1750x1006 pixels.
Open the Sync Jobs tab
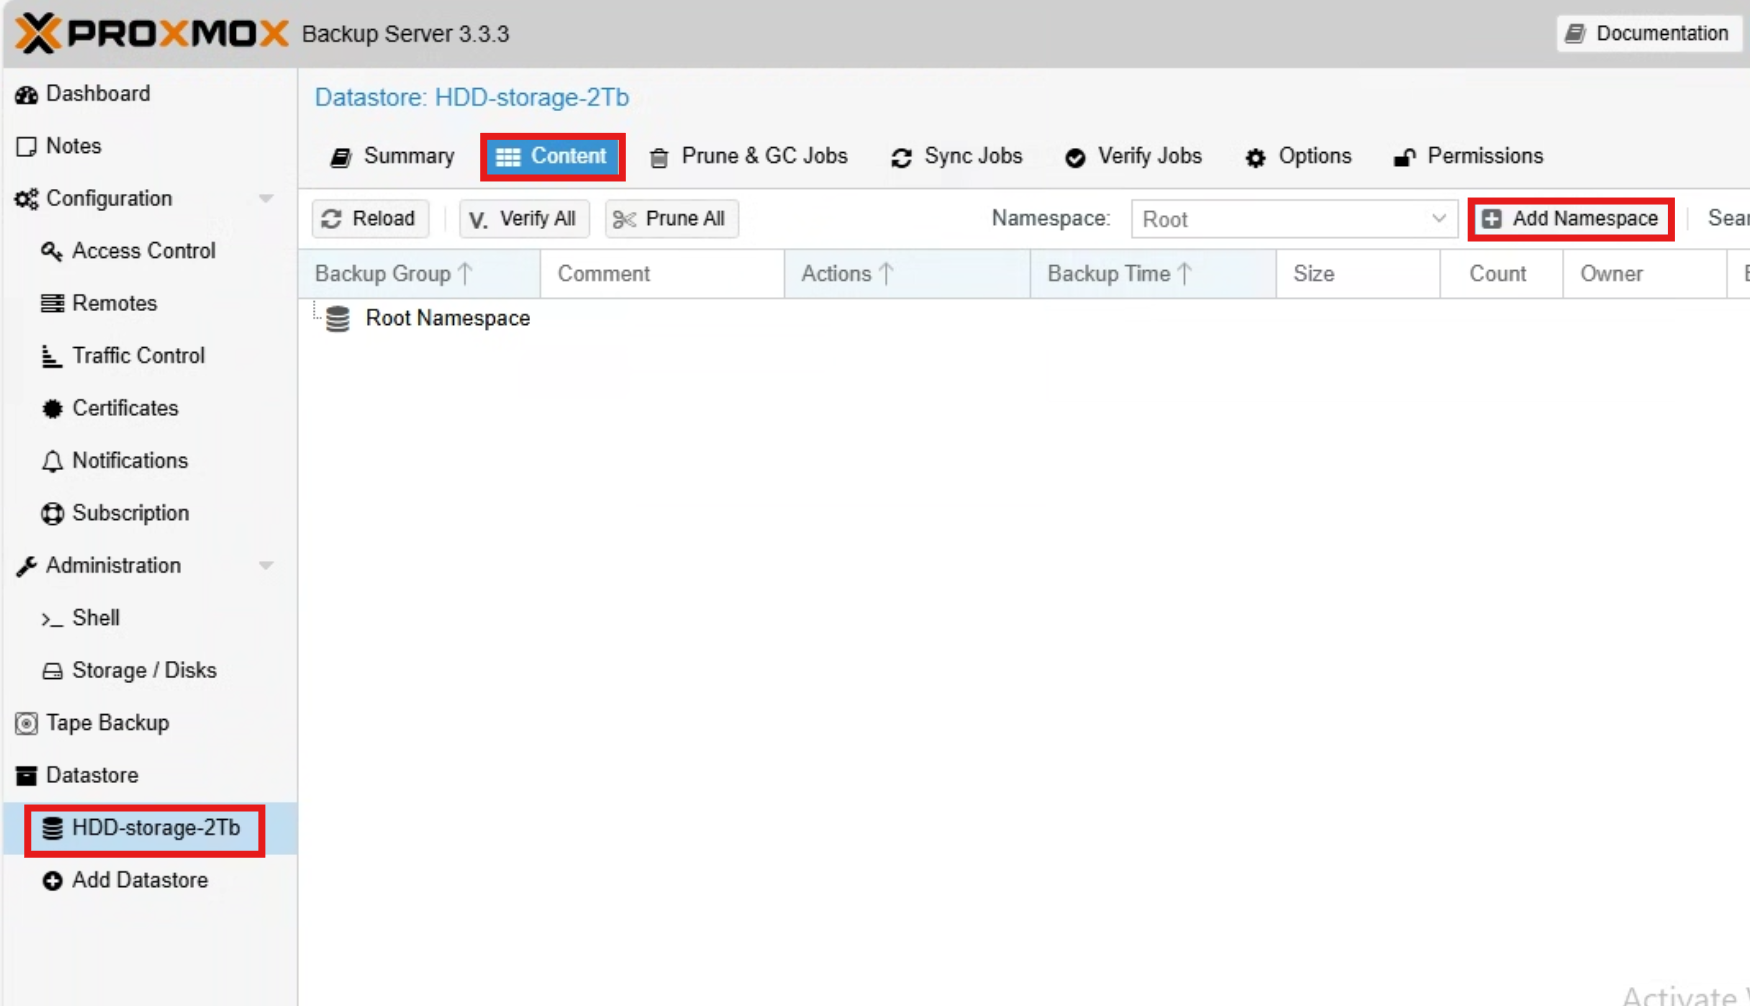[x=956, y=157]
